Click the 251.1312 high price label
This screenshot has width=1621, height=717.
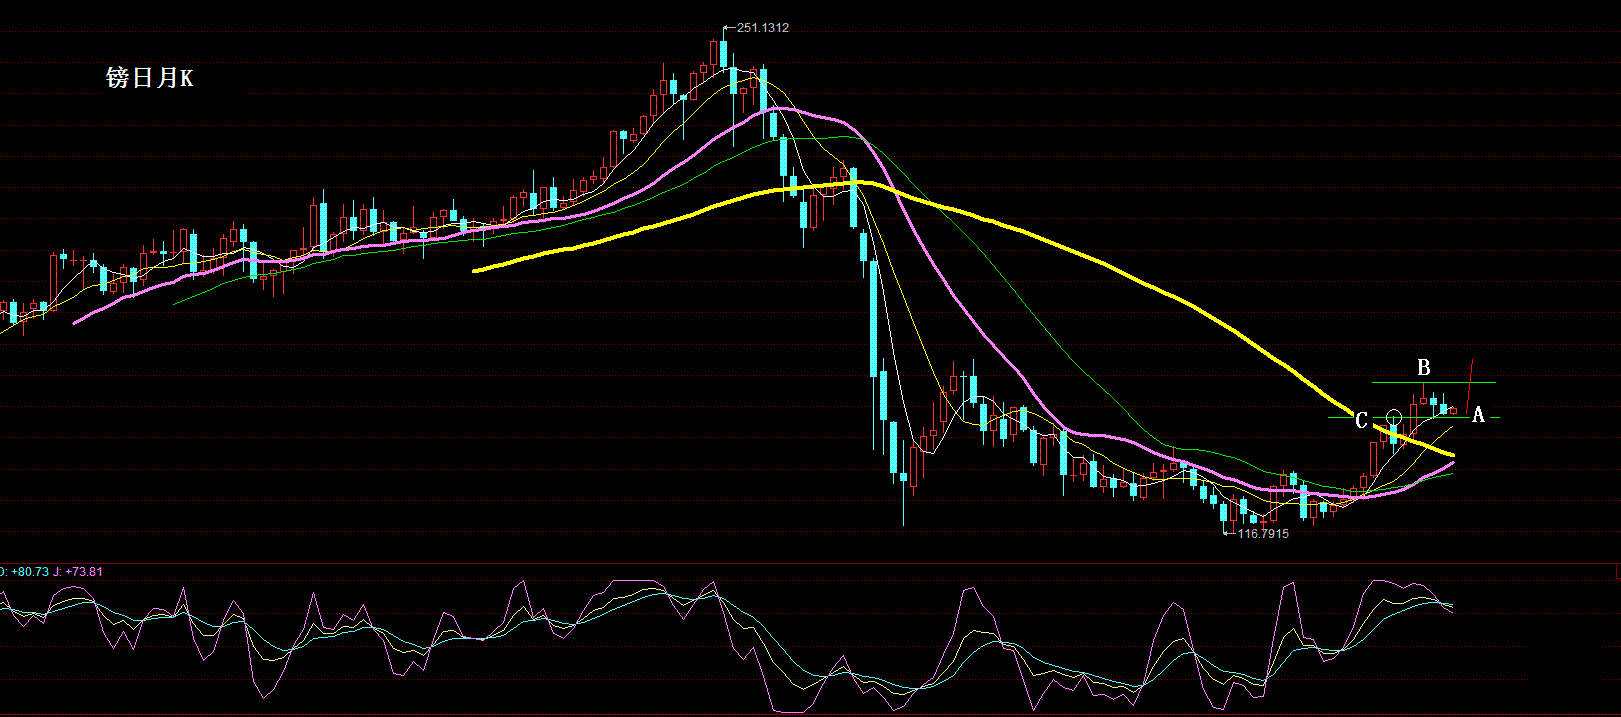[x=763, y=28]
